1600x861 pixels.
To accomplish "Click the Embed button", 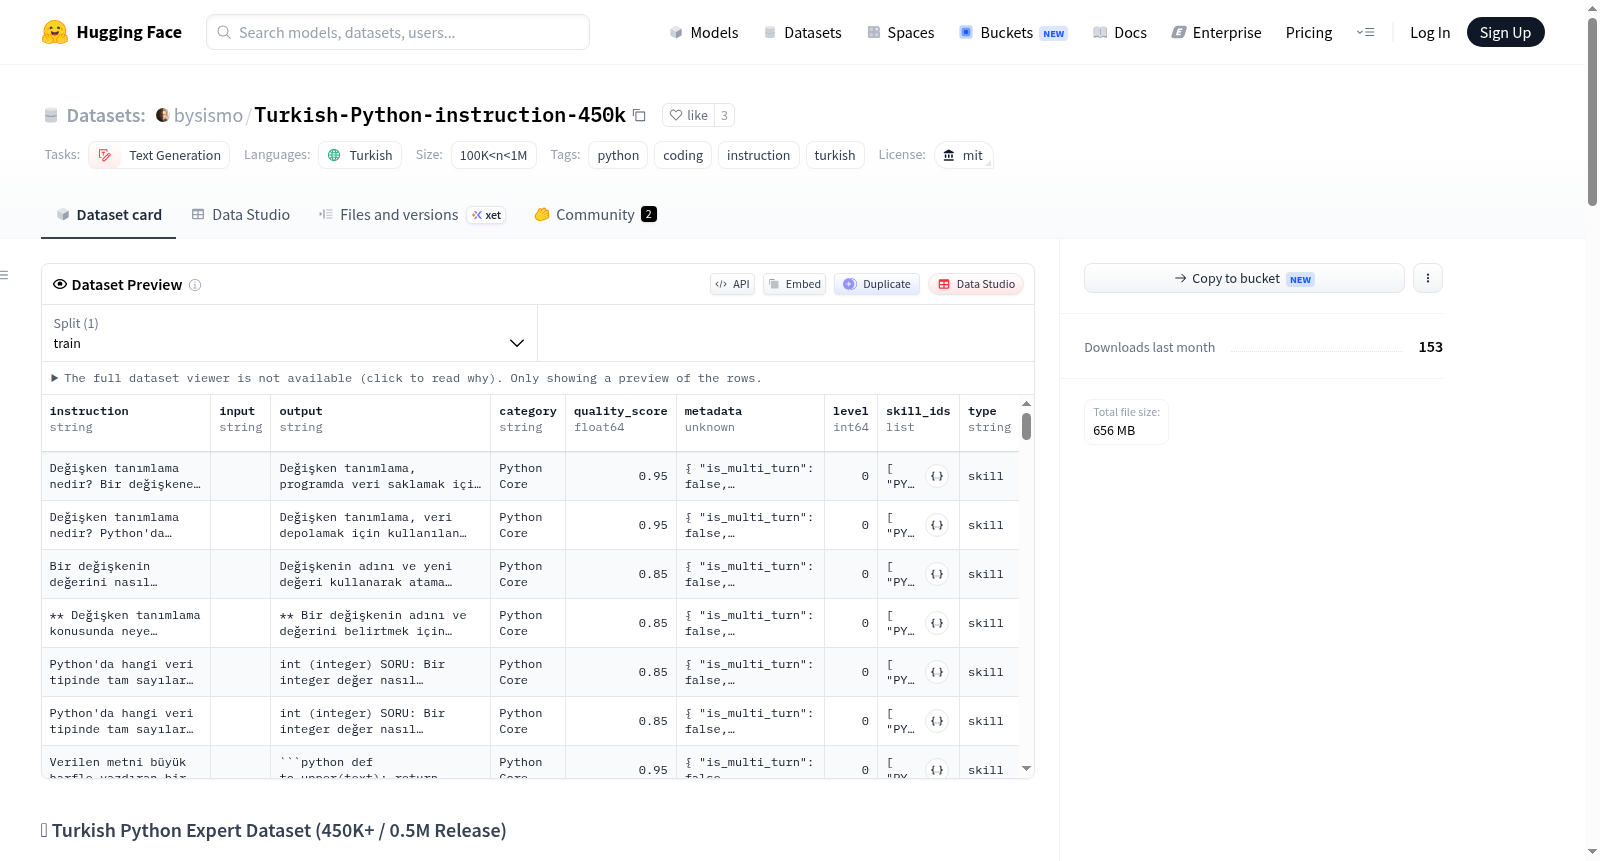I will [x=795, y=284].
